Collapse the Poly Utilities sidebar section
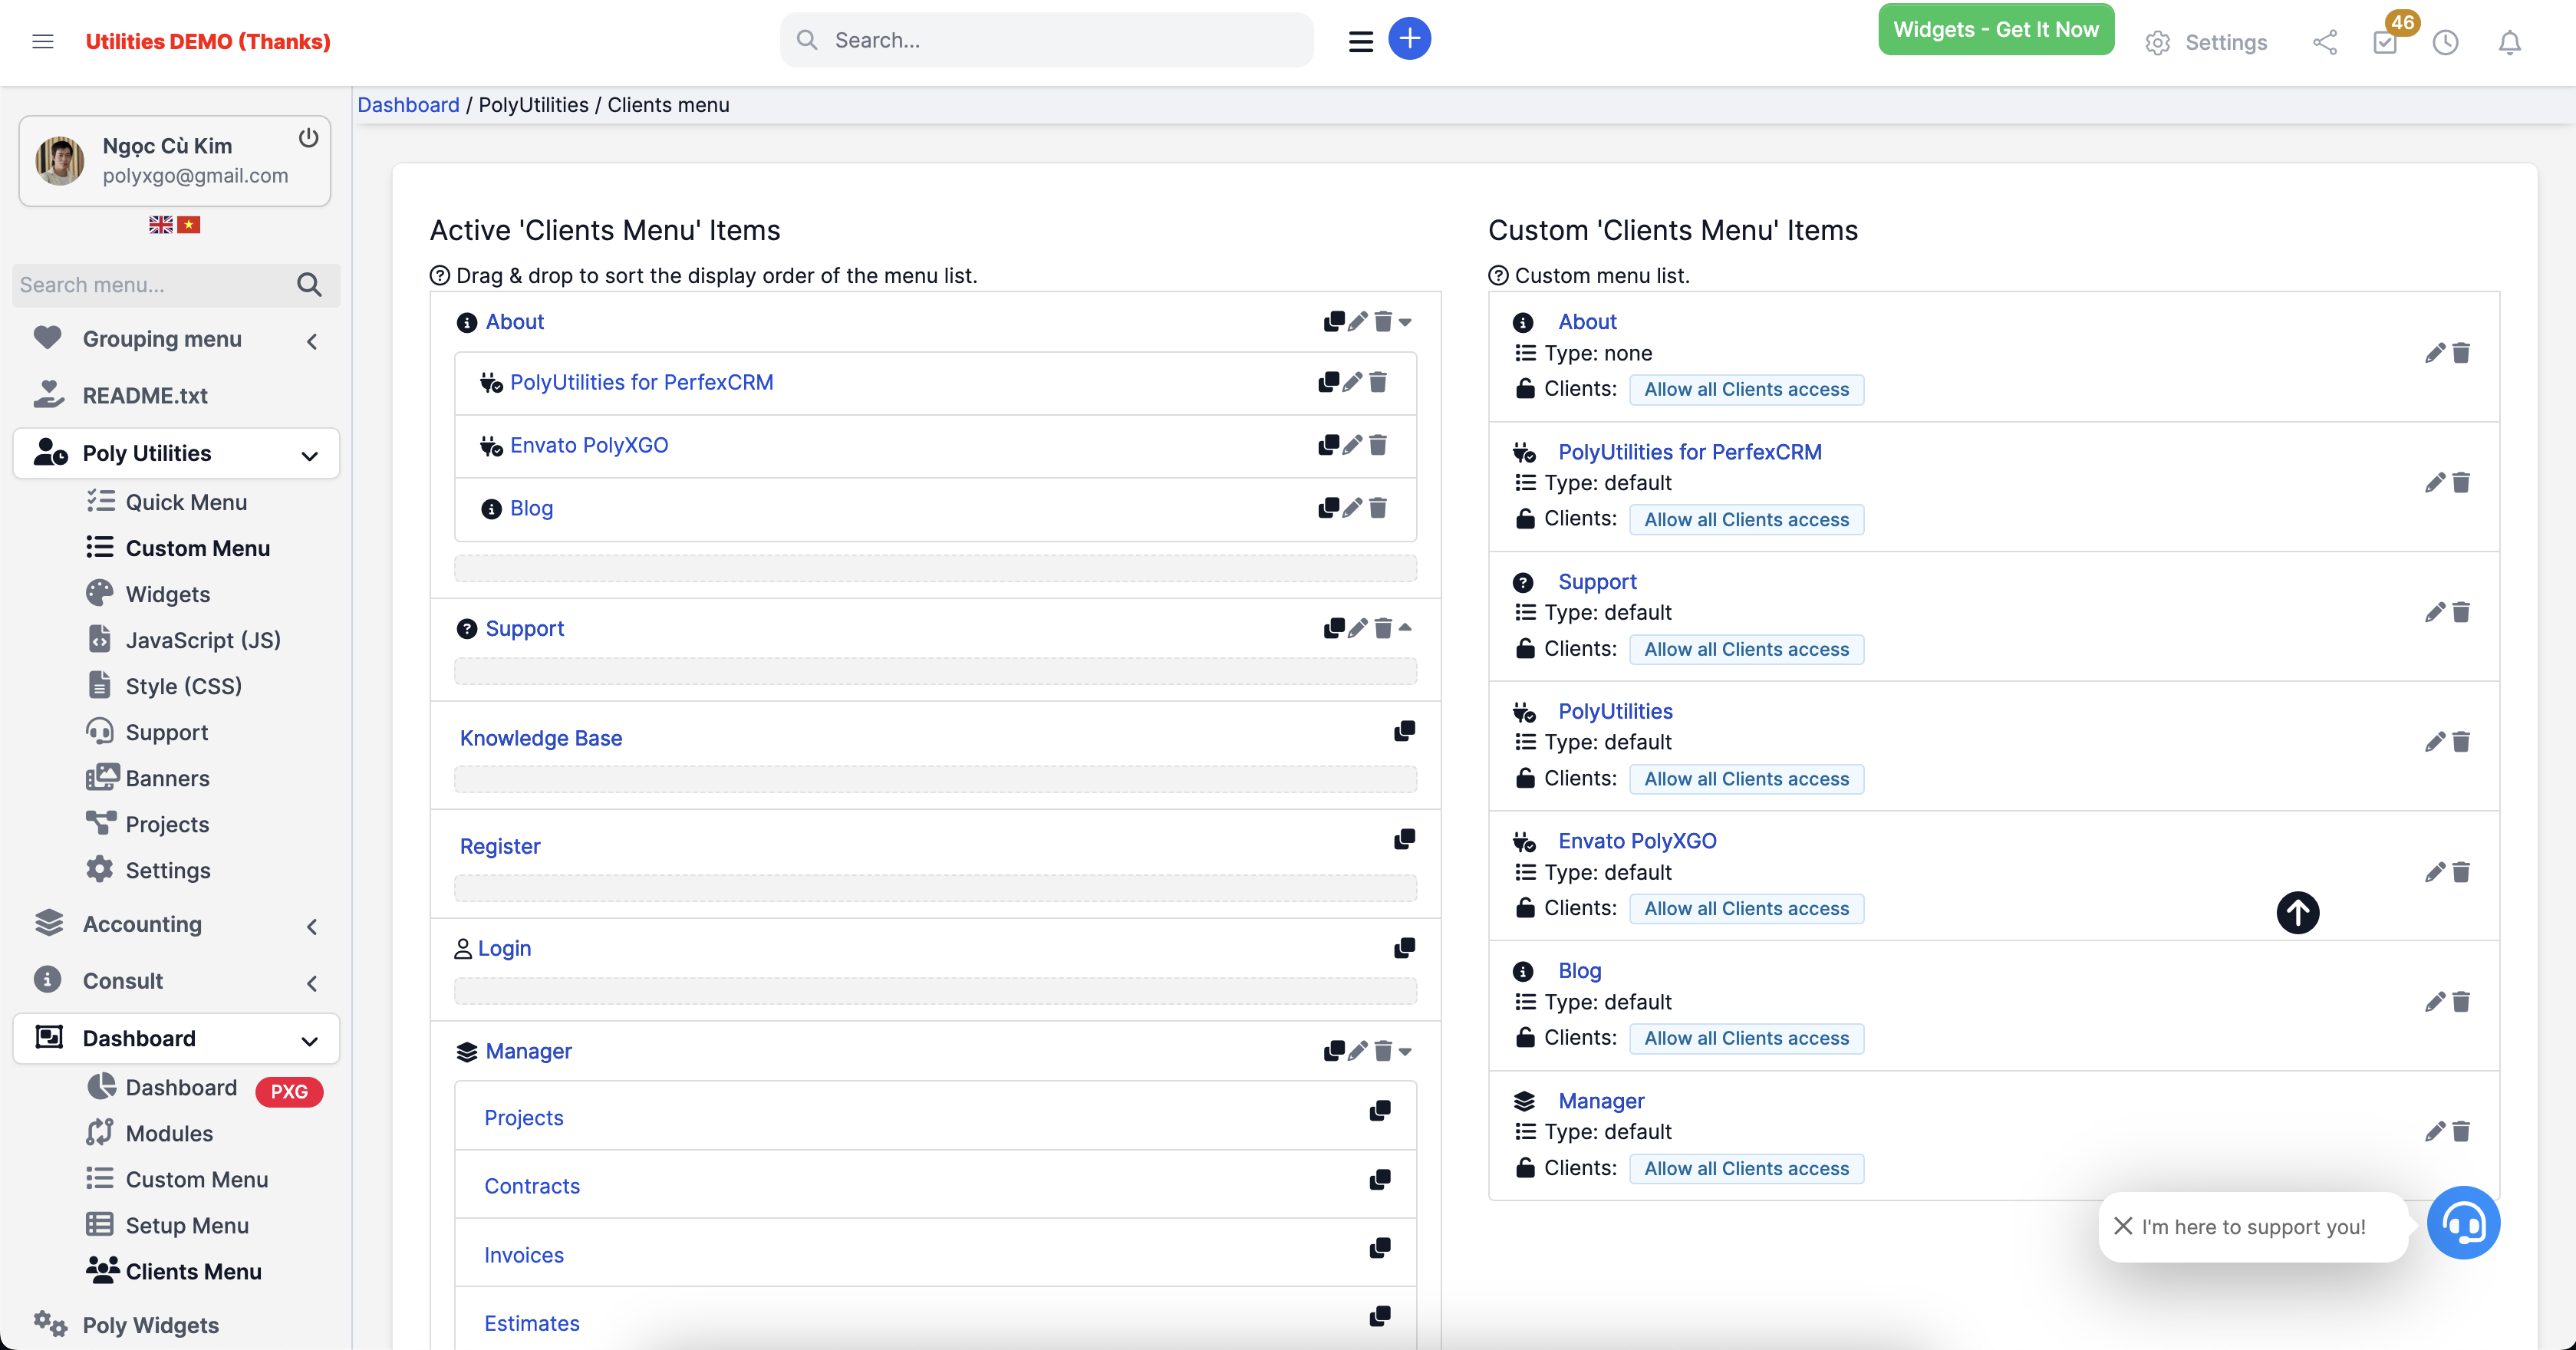2576x1350 pixels. pyautogui.click(x=308, y=454)
